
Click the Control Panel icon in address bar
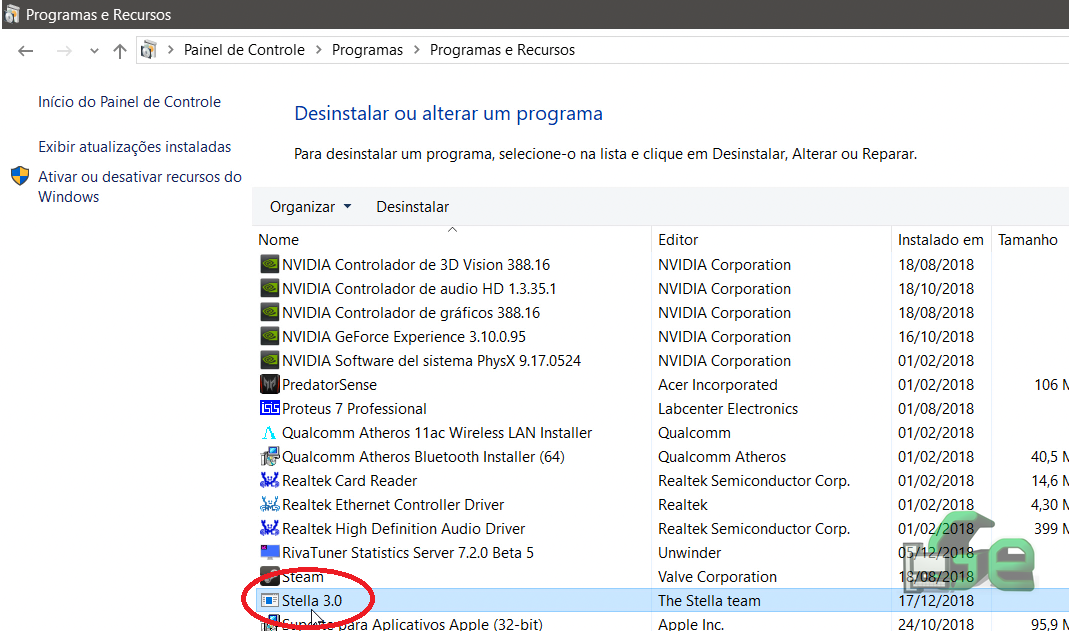click(x=148, y=50)
